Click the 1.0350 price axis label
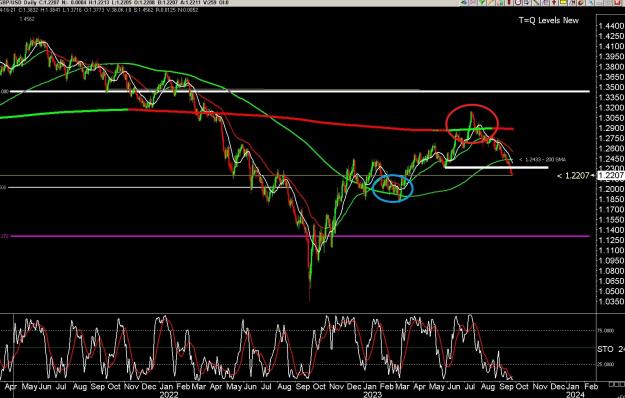This screenshot has width=625, height=398. [611, 302]
